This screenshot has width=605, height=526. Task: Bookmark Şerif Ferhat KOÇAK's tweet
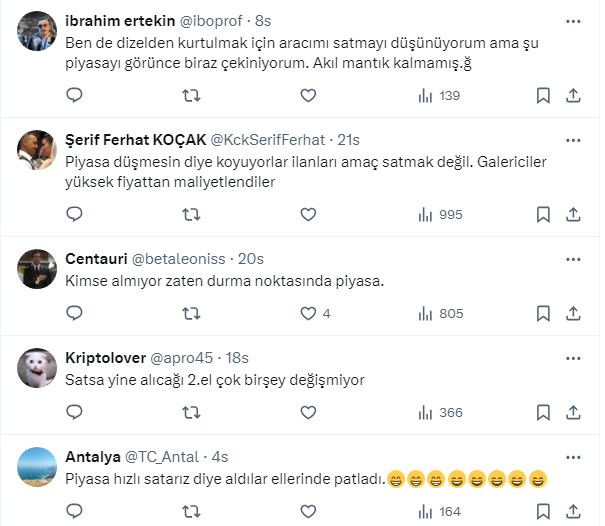tap(543, 214)
